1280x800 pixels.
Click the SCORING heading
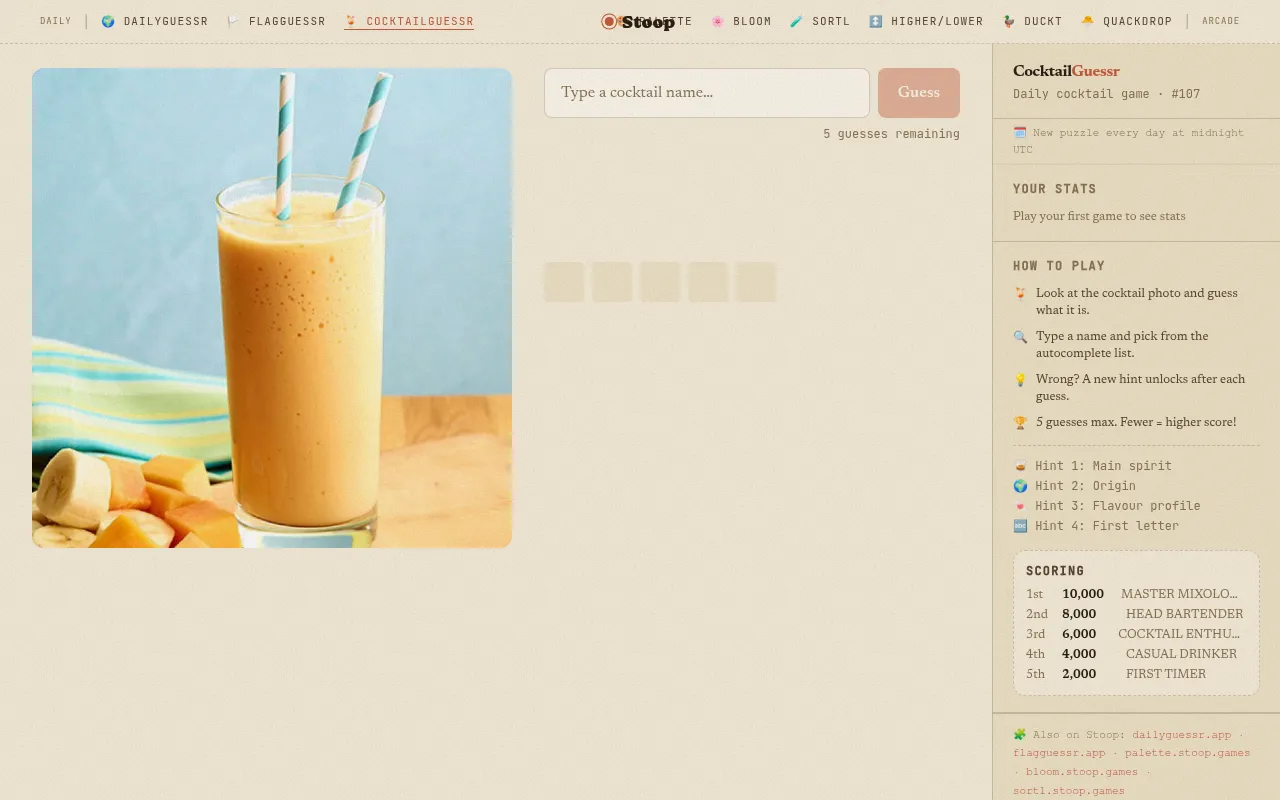point(1055,571)
